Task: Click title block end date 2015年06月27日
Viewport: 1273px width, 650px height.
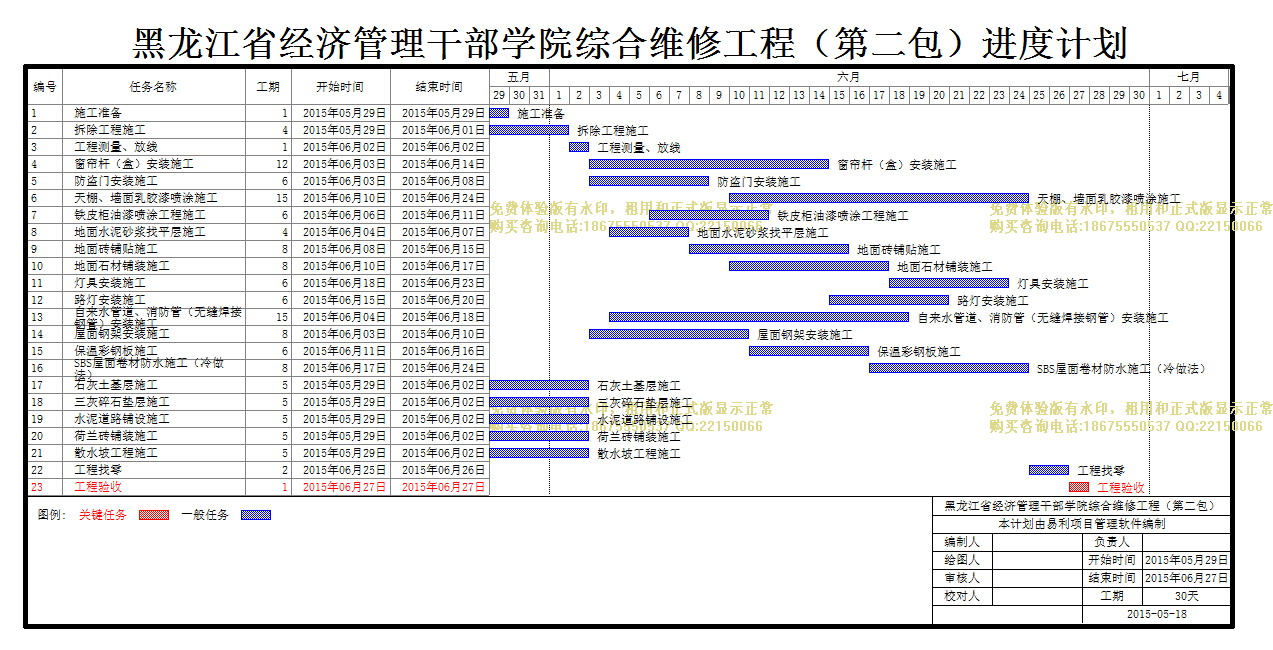Action: (1186, 578)
